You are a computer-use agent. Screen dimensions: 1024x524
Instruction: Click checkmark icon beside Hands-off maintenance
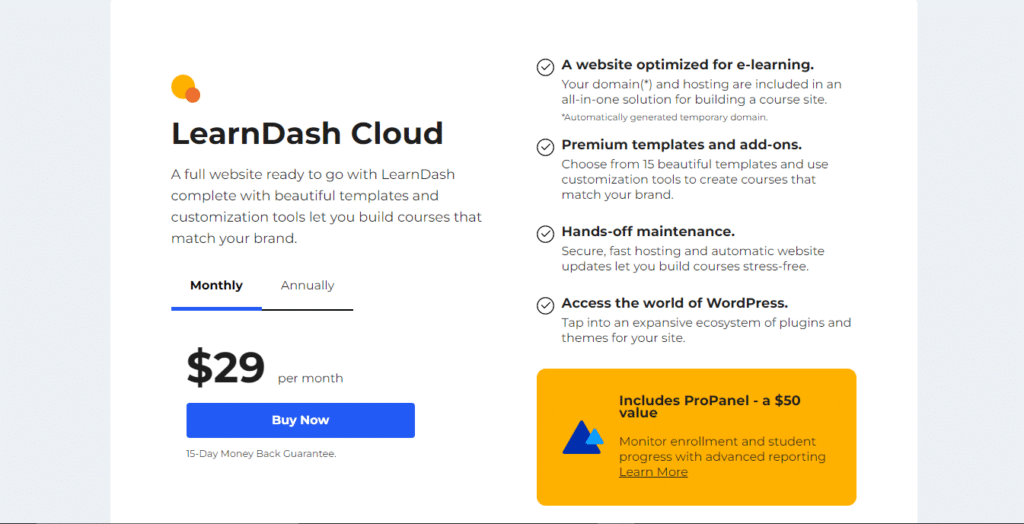(x=545, y=234)
